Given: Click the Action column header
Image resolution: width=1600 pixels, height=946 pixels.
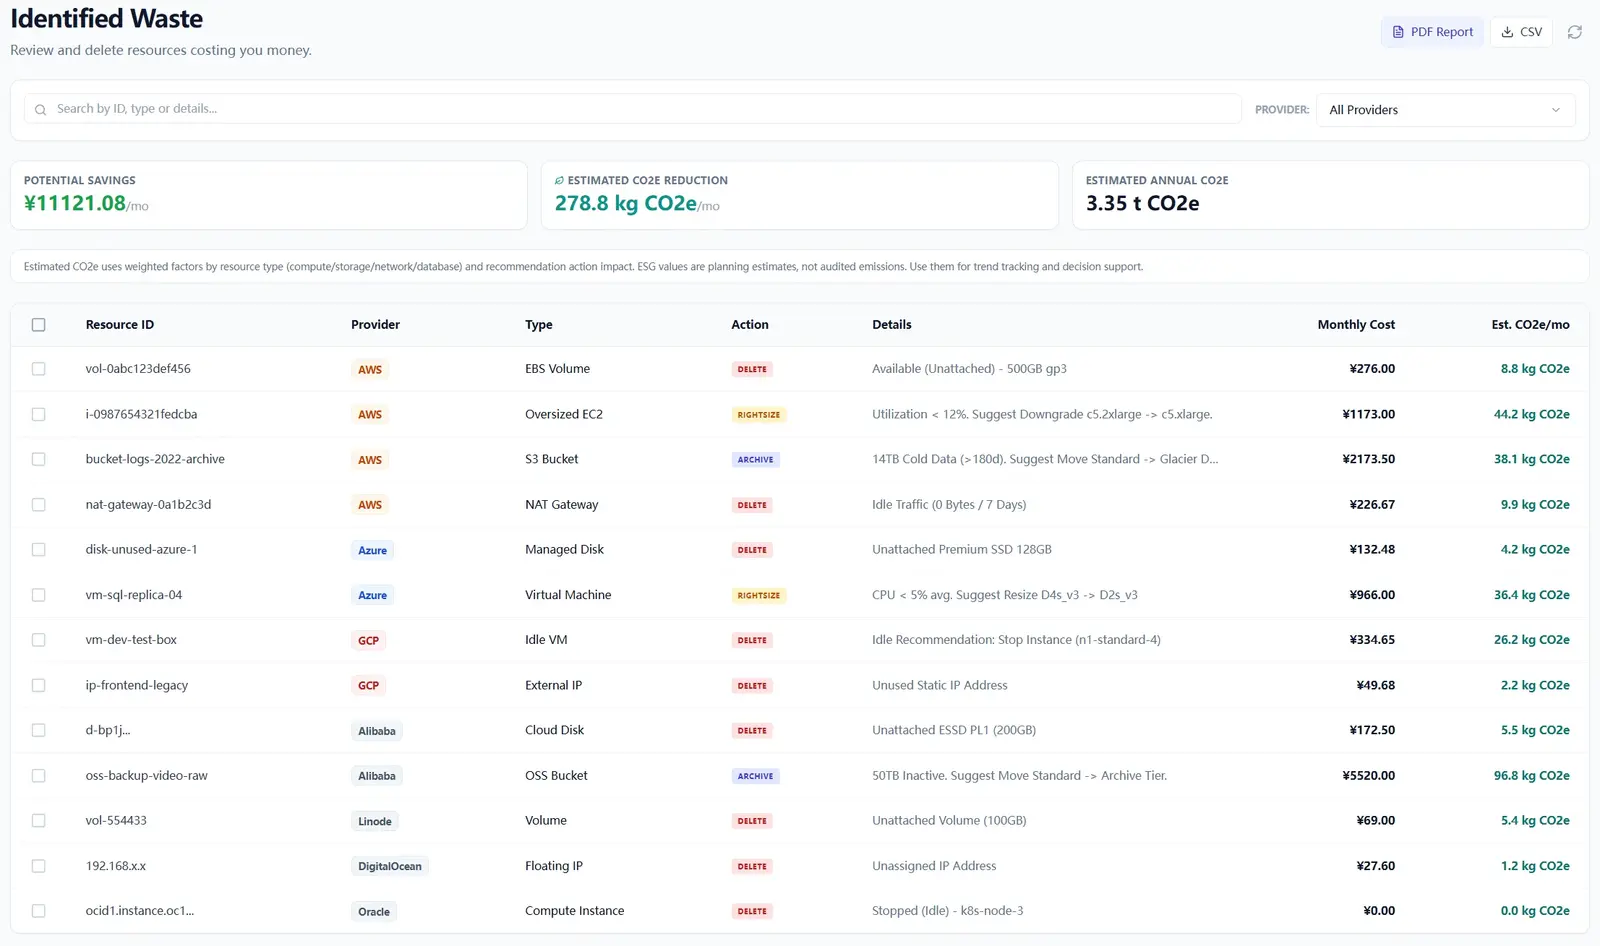Looking at the screenshot, I should point(750,325).
